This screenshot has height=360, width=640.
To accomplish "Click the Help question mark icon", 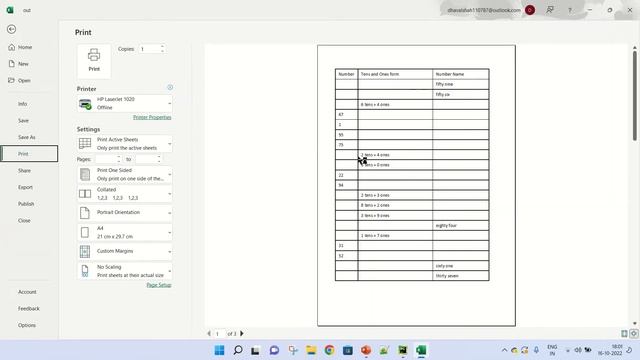I will pos(570,10).
